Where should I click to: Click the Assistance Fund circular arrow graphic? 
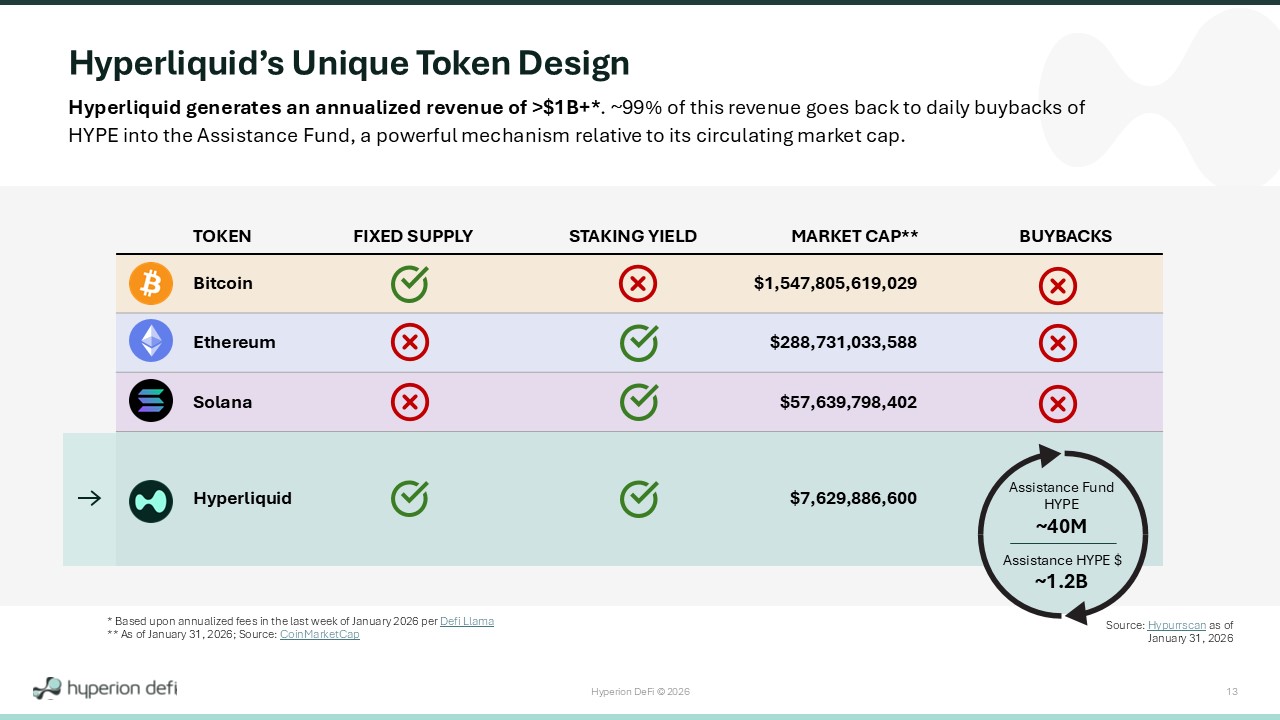pos(1063,534)
